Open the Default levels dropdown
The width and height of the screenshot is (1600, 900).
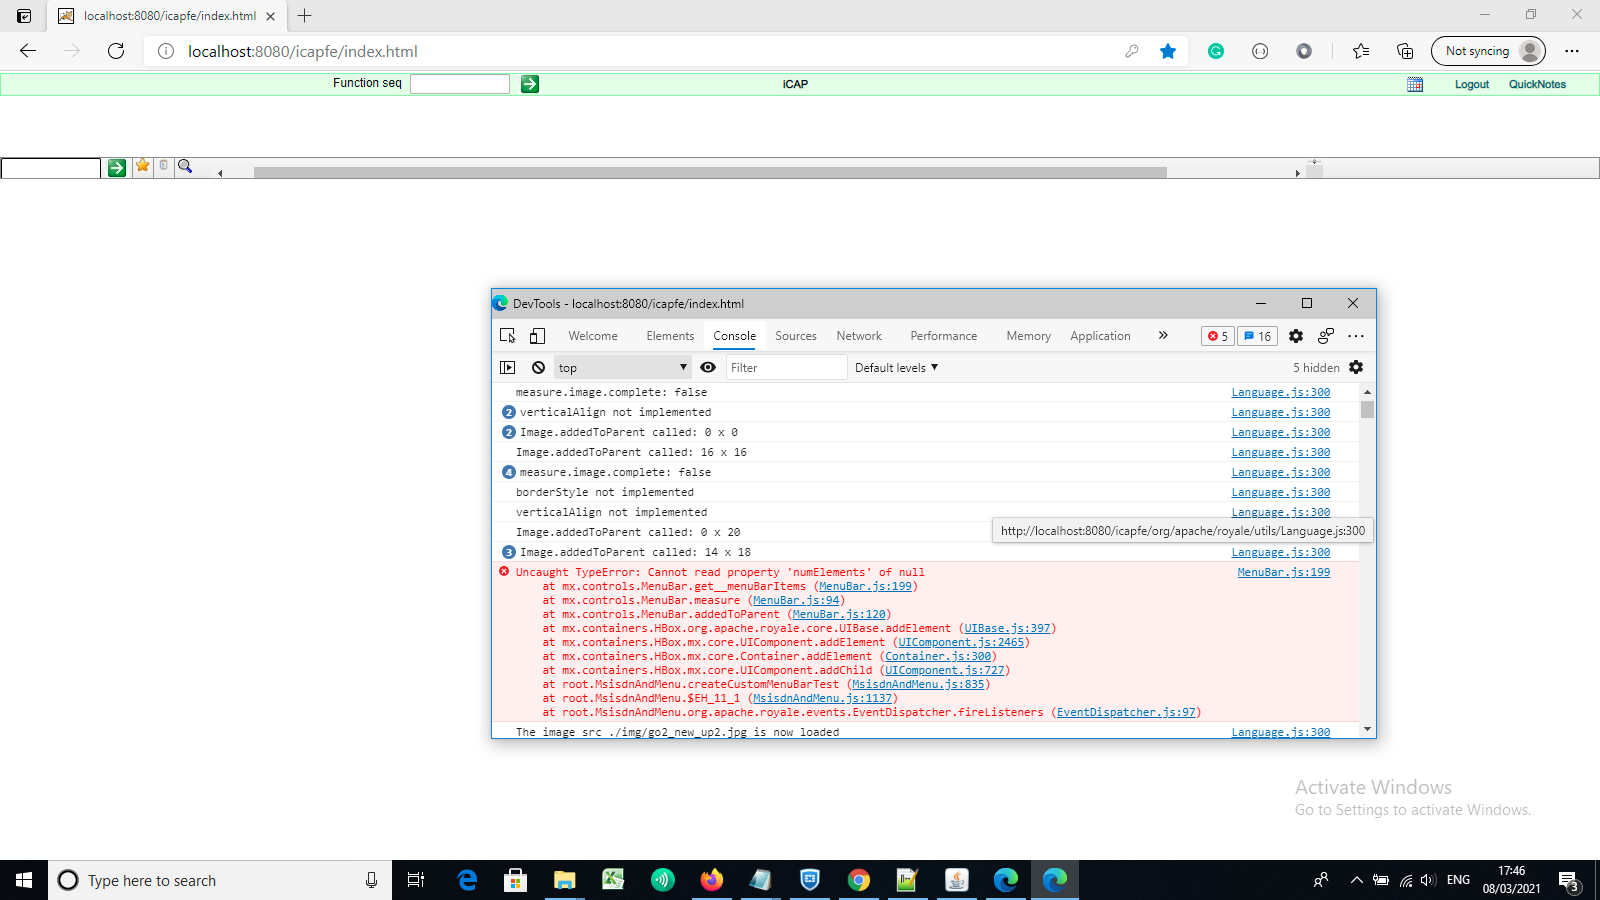click(895, 367)
